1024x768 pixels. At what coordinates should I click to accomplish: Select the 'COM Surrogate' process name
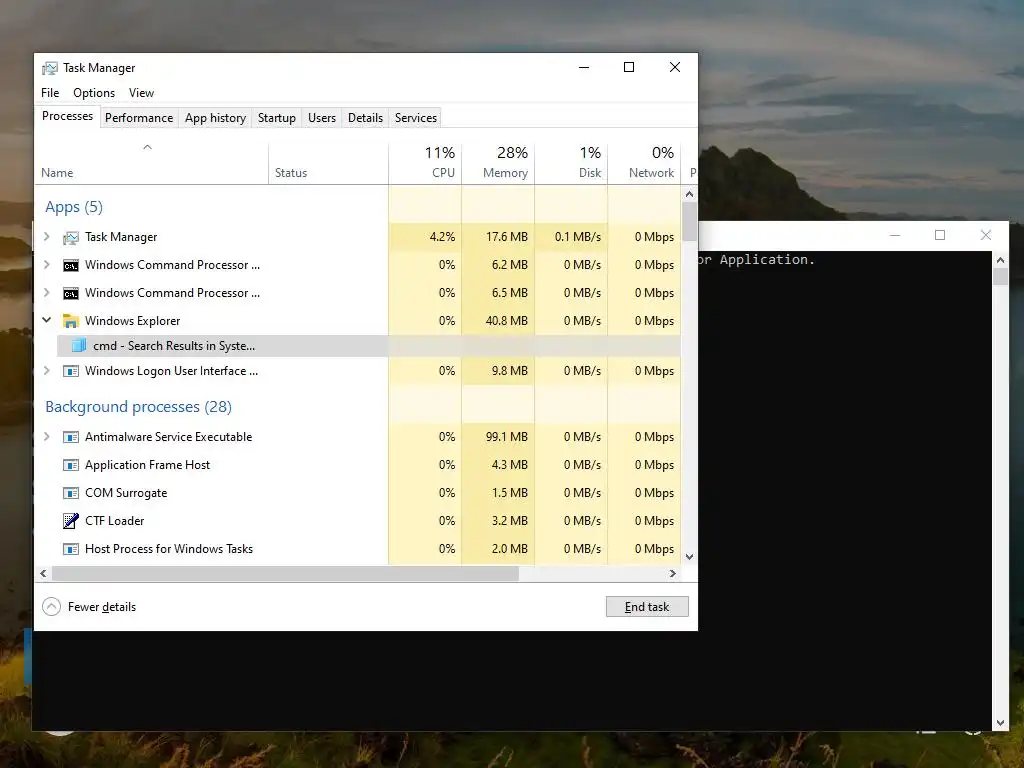pyautogui.click(x=126, y=493)
